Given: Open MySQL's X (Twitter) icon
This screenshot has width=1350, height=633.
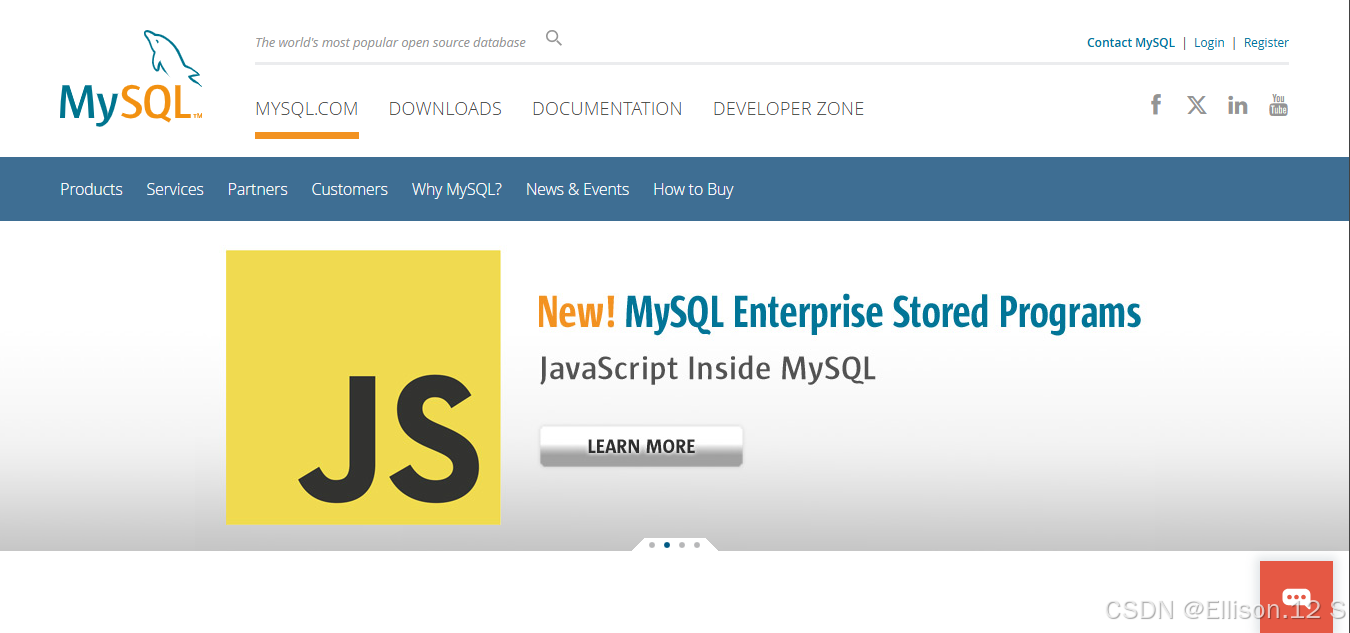Looking at the screenshot, I should pyautogui.click(x=1197, y=105).
